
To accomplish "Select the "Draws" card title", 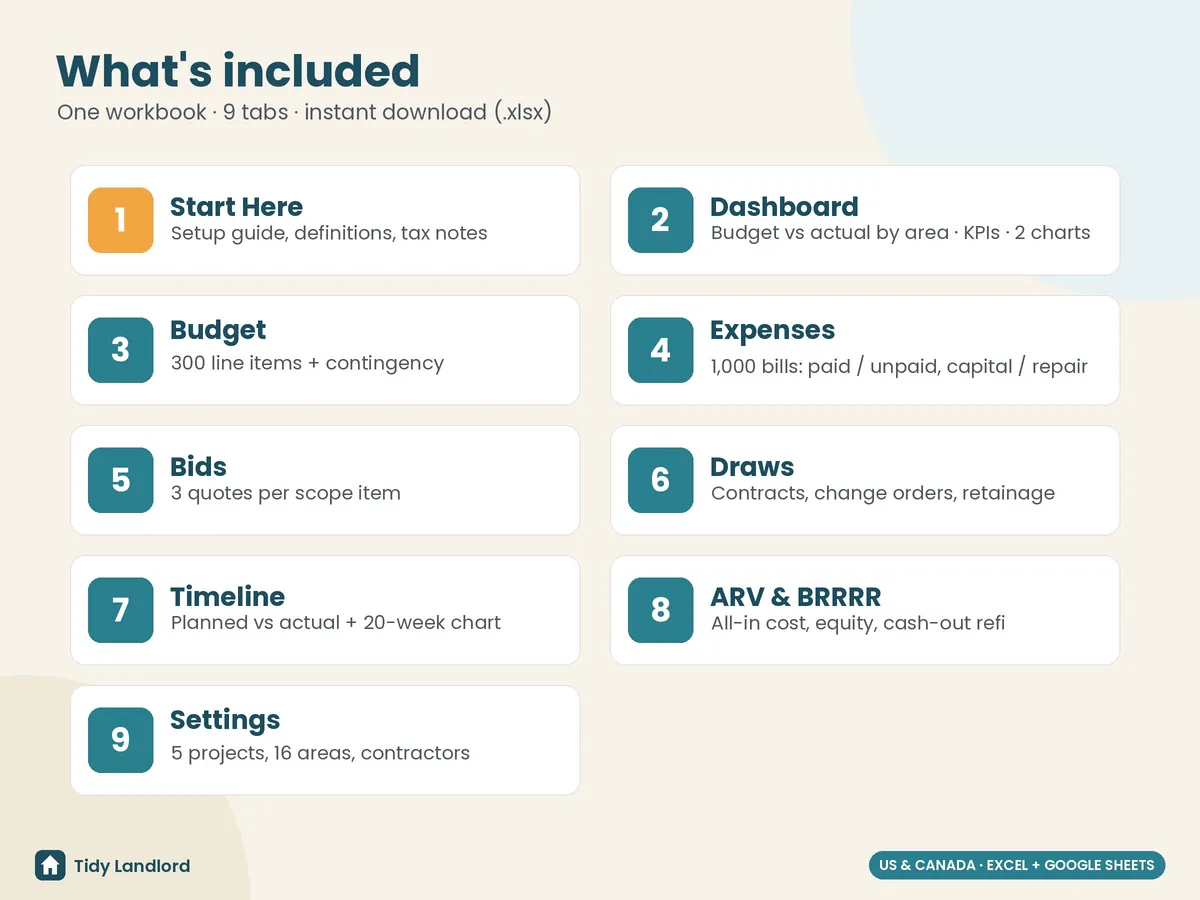I will click(x=752, y=467).
